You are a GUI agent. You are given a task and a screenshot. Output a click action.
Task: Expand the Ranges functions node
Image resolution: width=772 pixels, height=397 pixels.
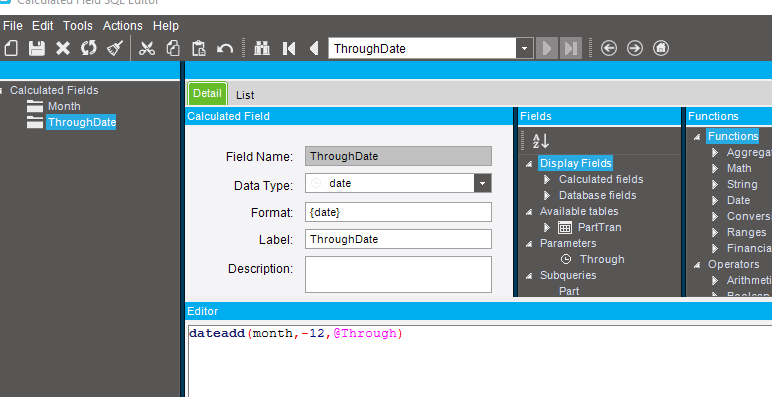[715, 232]
